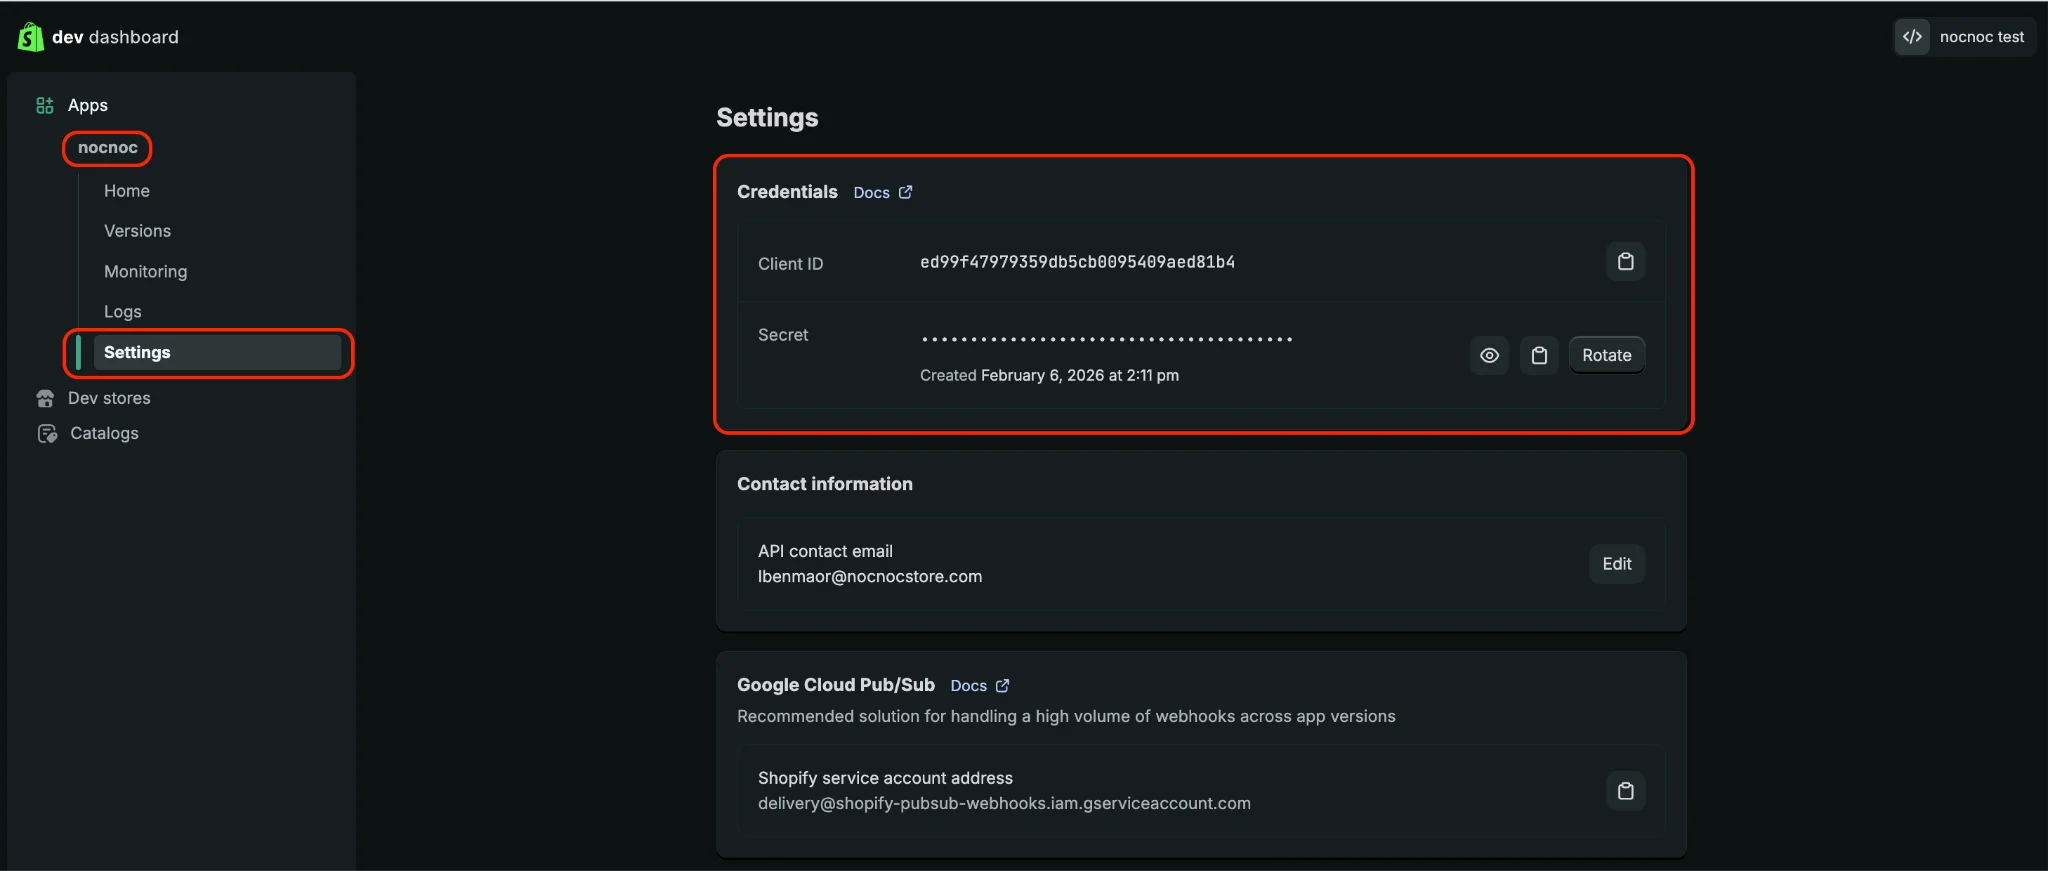
Task: Click the Settings page heading
Action: 767,118
